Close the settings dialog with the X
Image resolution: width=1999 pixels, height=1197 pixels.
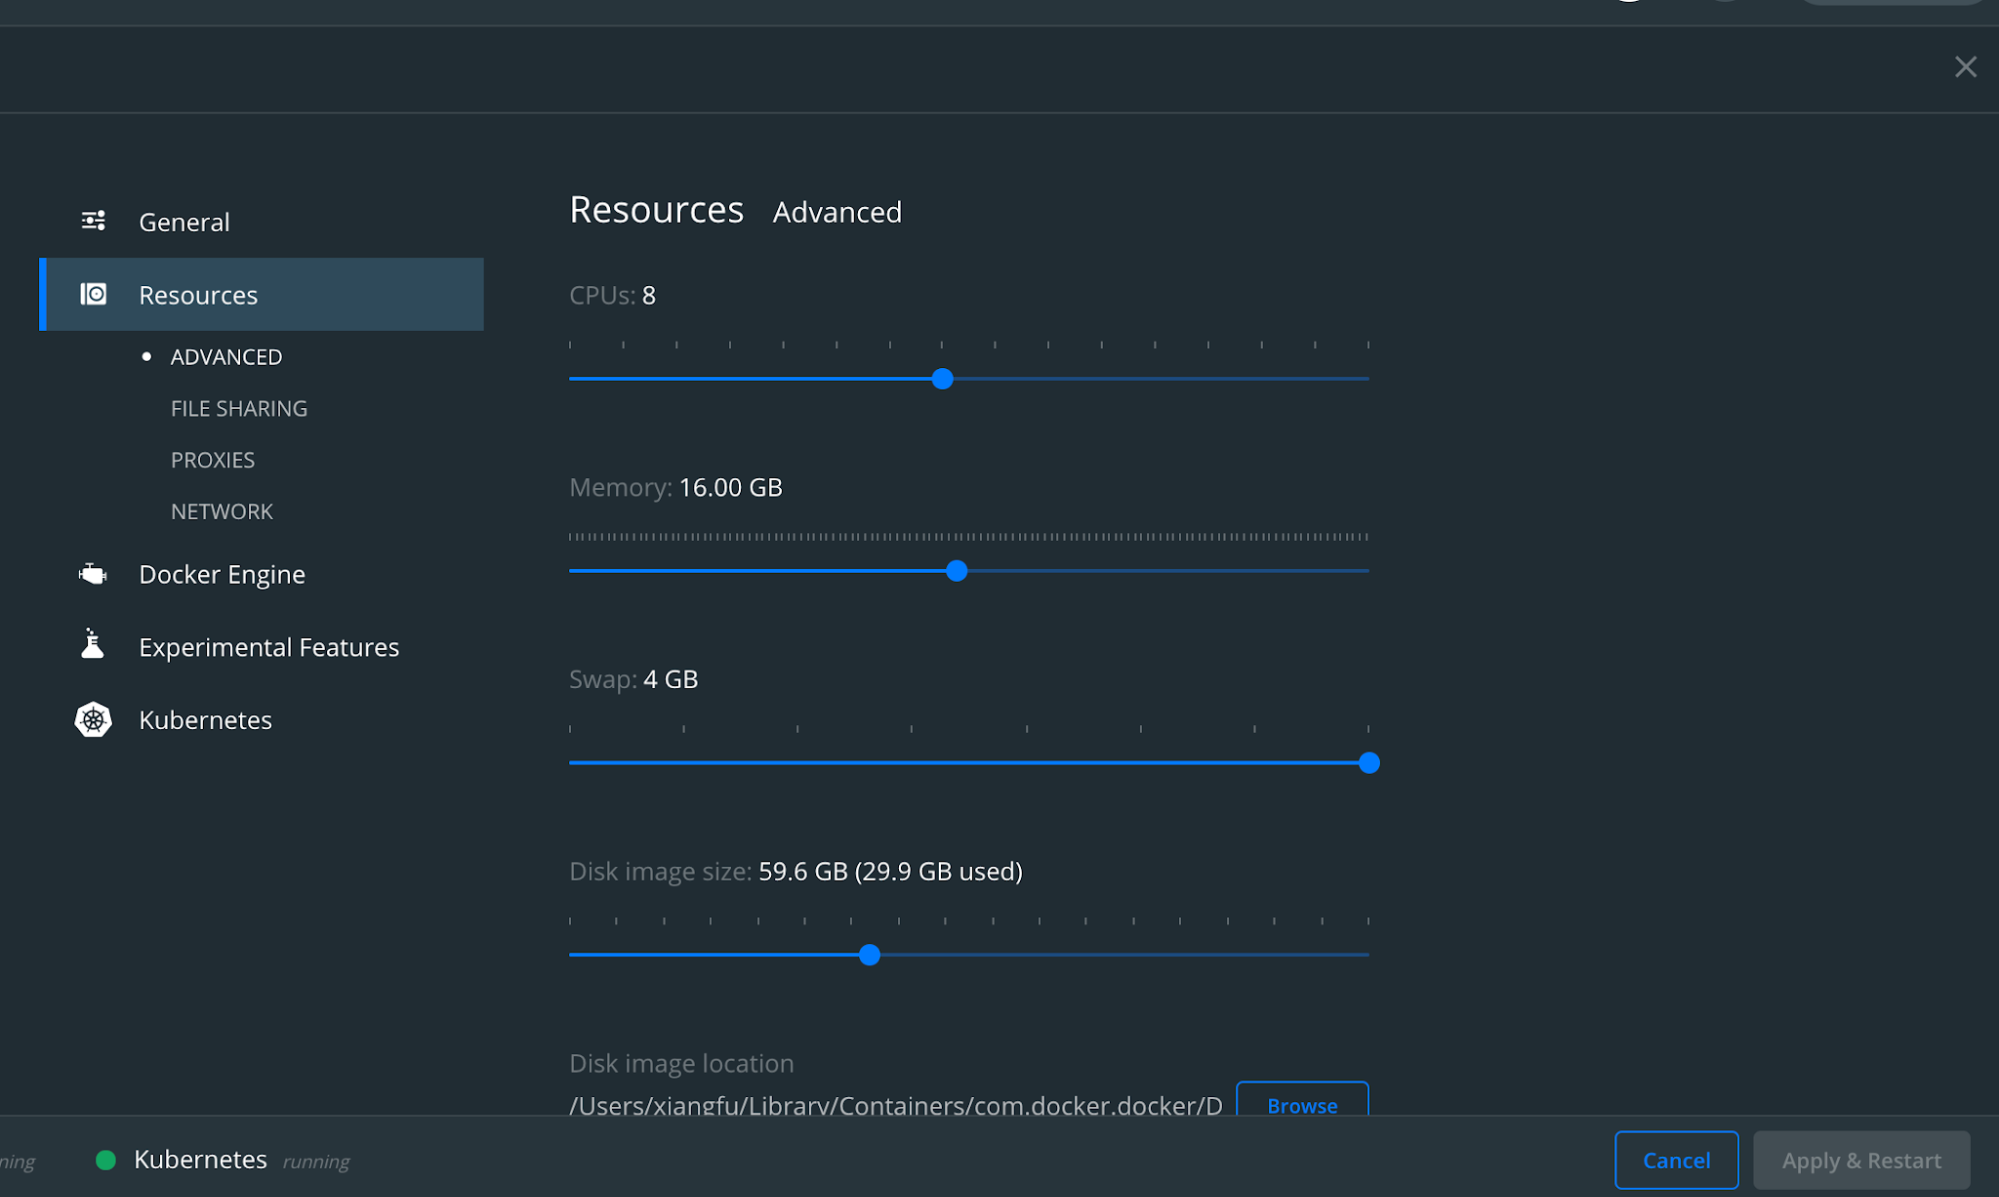(x=1965, y=66)
